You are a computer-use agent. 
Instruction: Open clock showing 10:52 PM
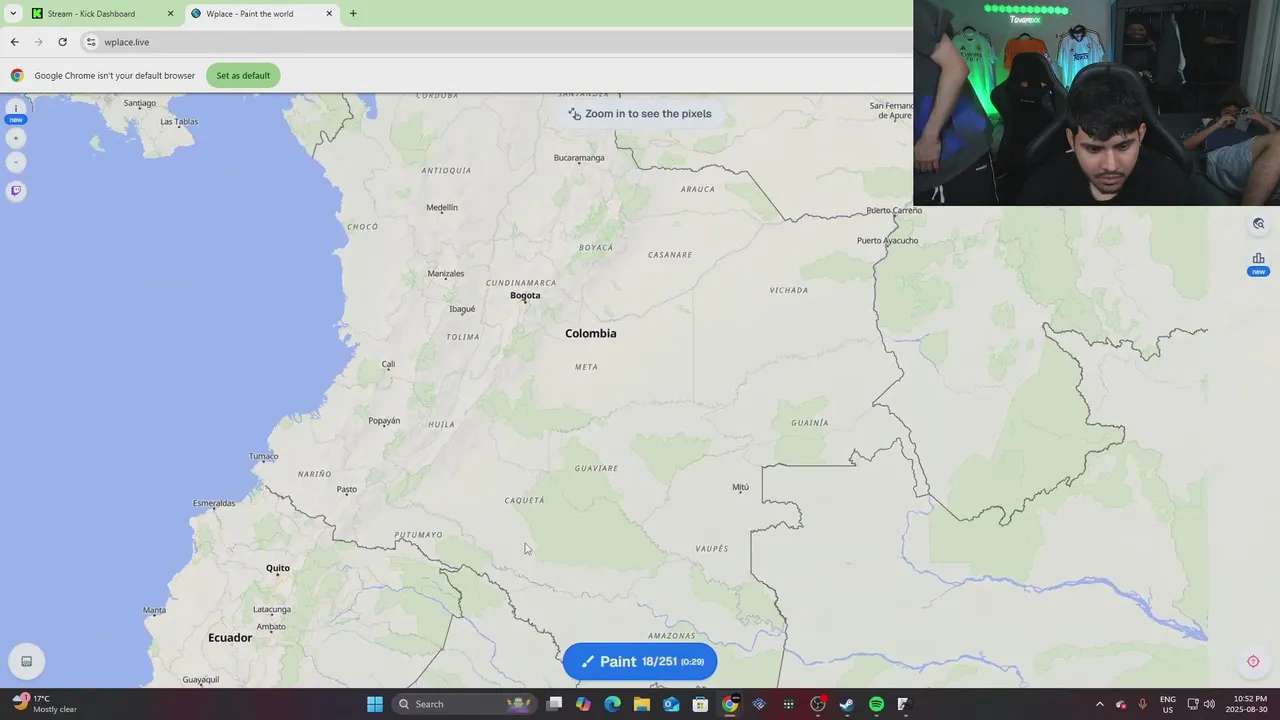coord(1250,704)
